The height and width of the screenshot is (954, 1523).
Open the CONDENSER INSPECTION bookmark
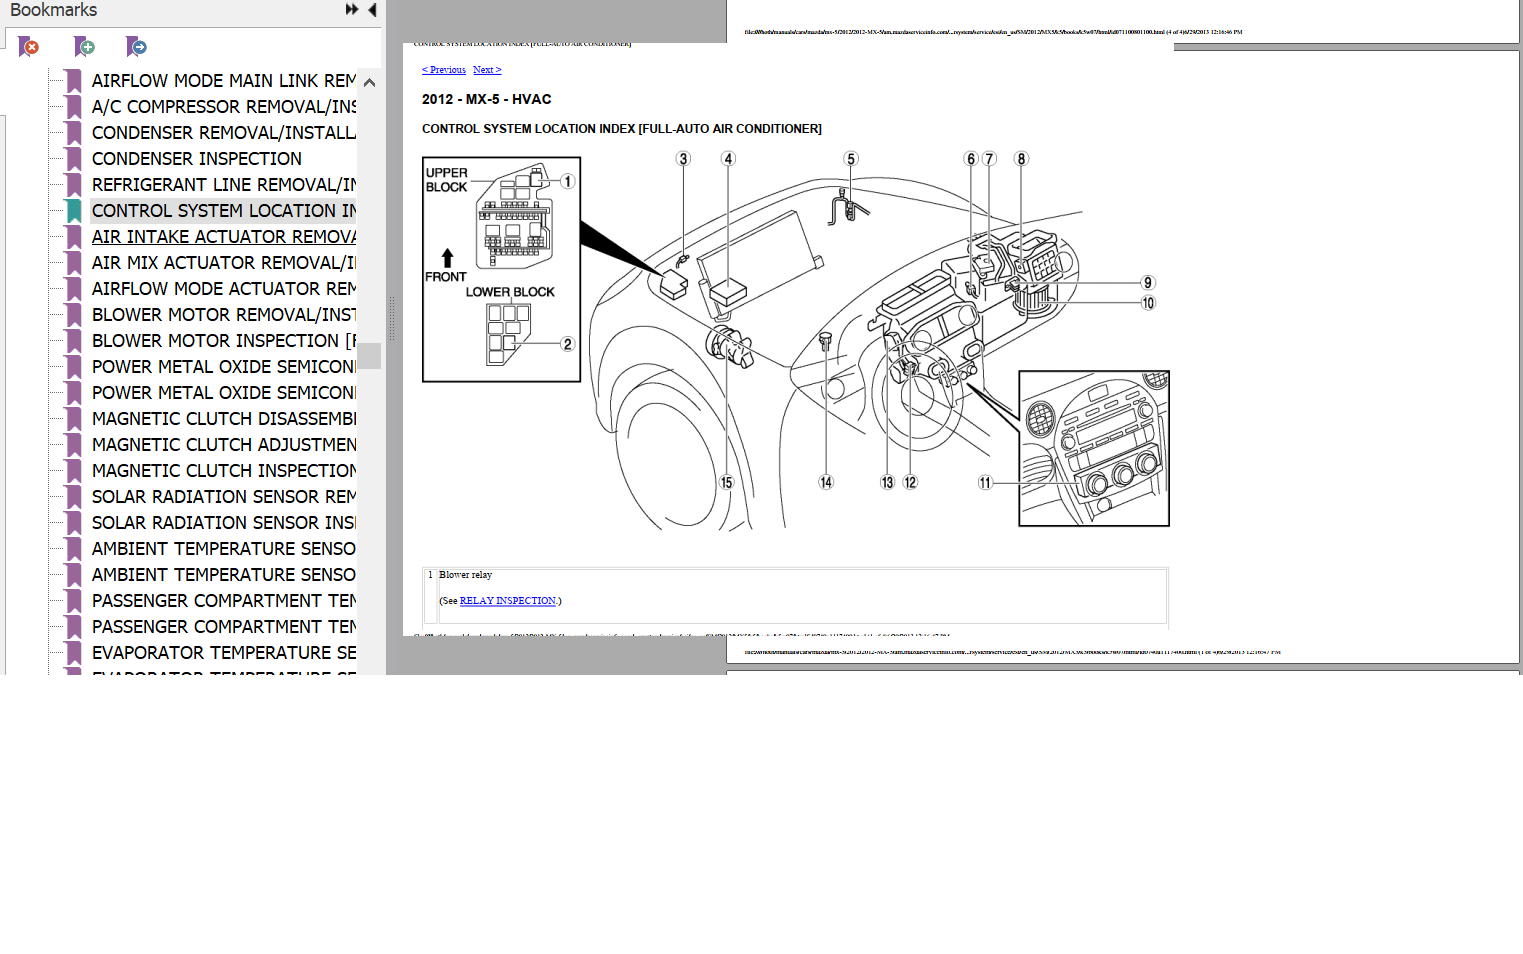click(x=197, y=159)
